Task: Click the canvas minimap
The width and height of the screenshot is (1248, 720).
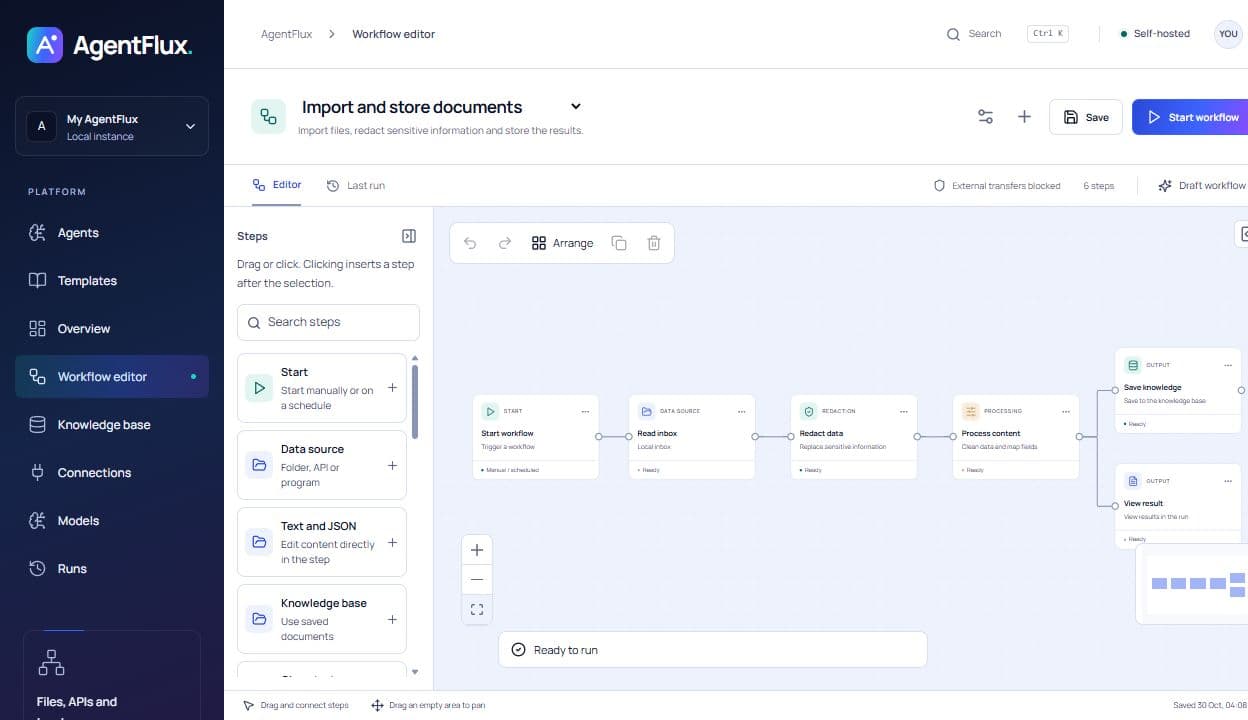Action: tap(1192, 584)
